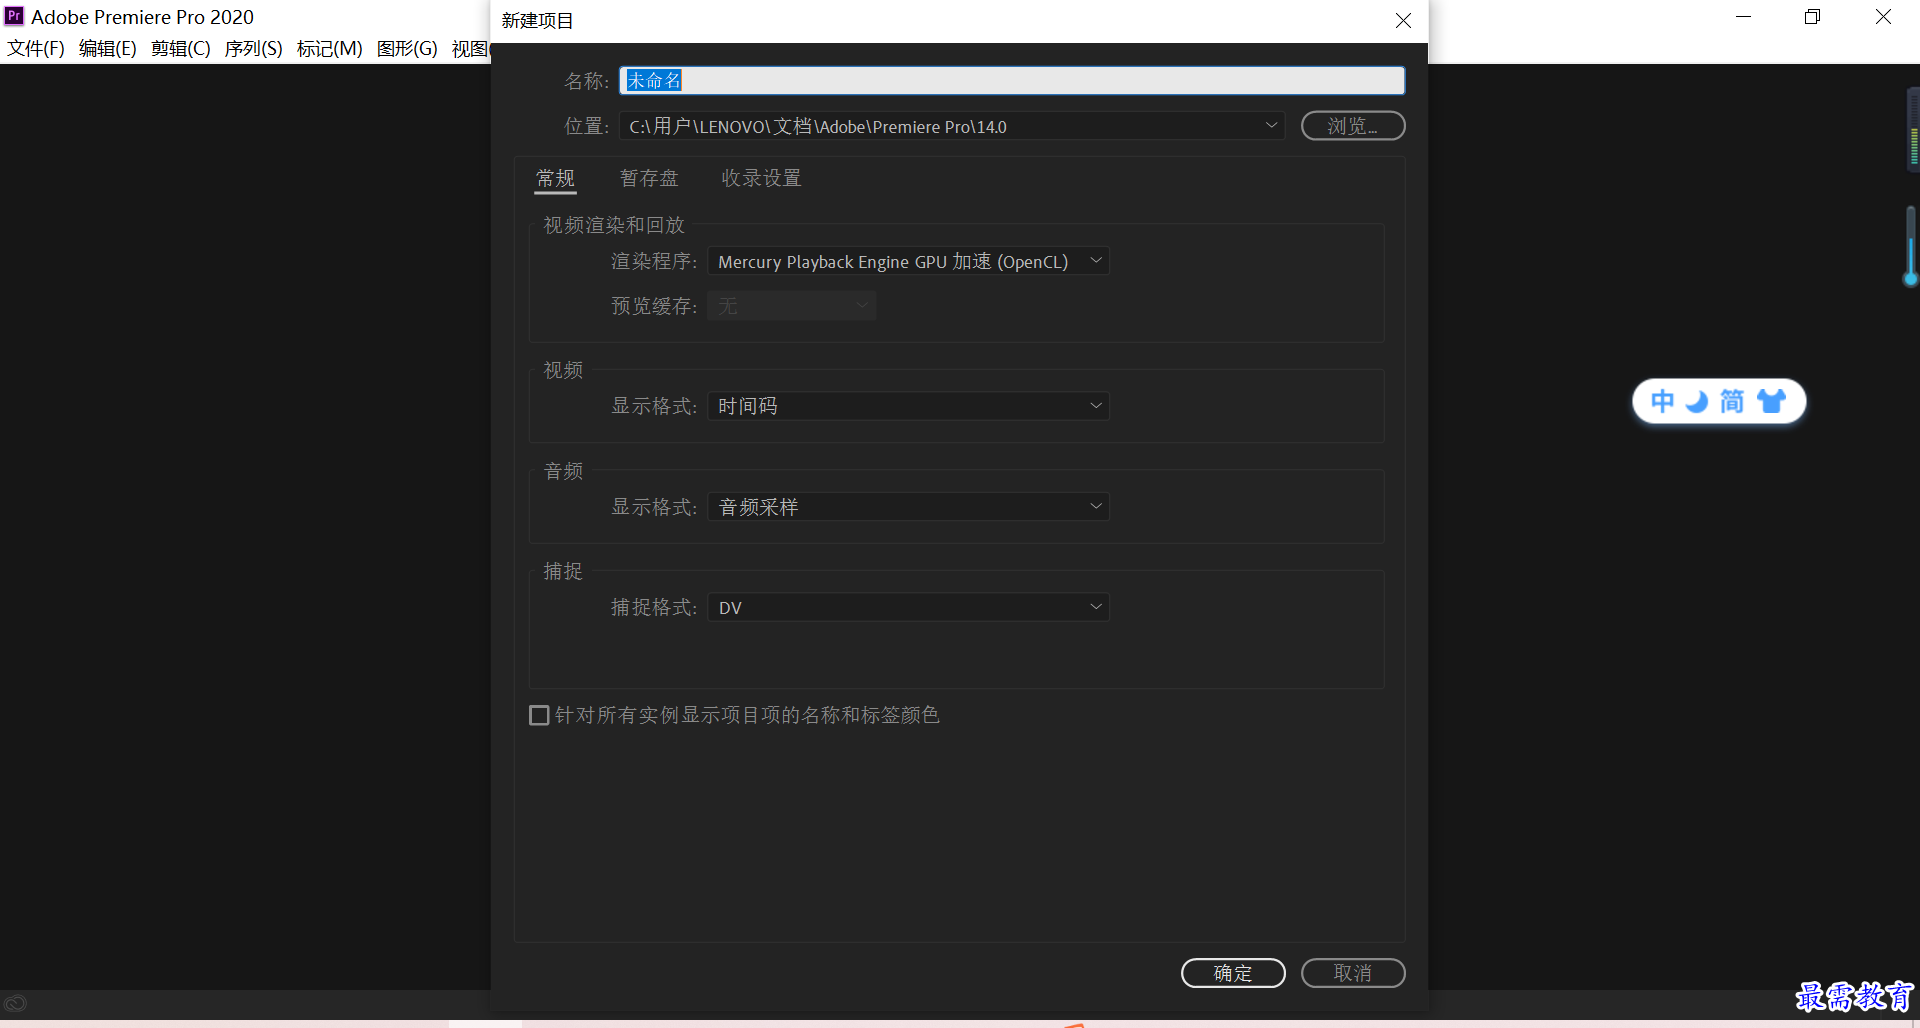This screenshot has width=1920, height=1028.
Task: Open the 剪辑(C) menu
Action: click(x=181, y=48)
